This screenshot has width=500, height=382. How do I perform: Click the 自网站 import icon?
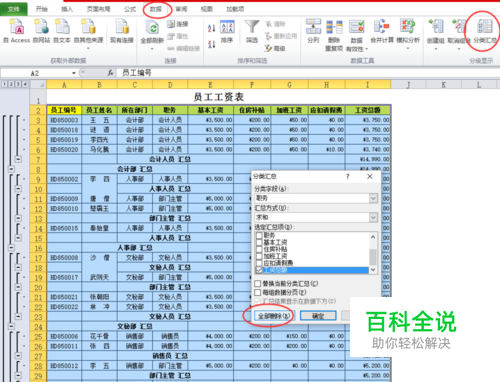pyautogui.click(x=41, y=26)
